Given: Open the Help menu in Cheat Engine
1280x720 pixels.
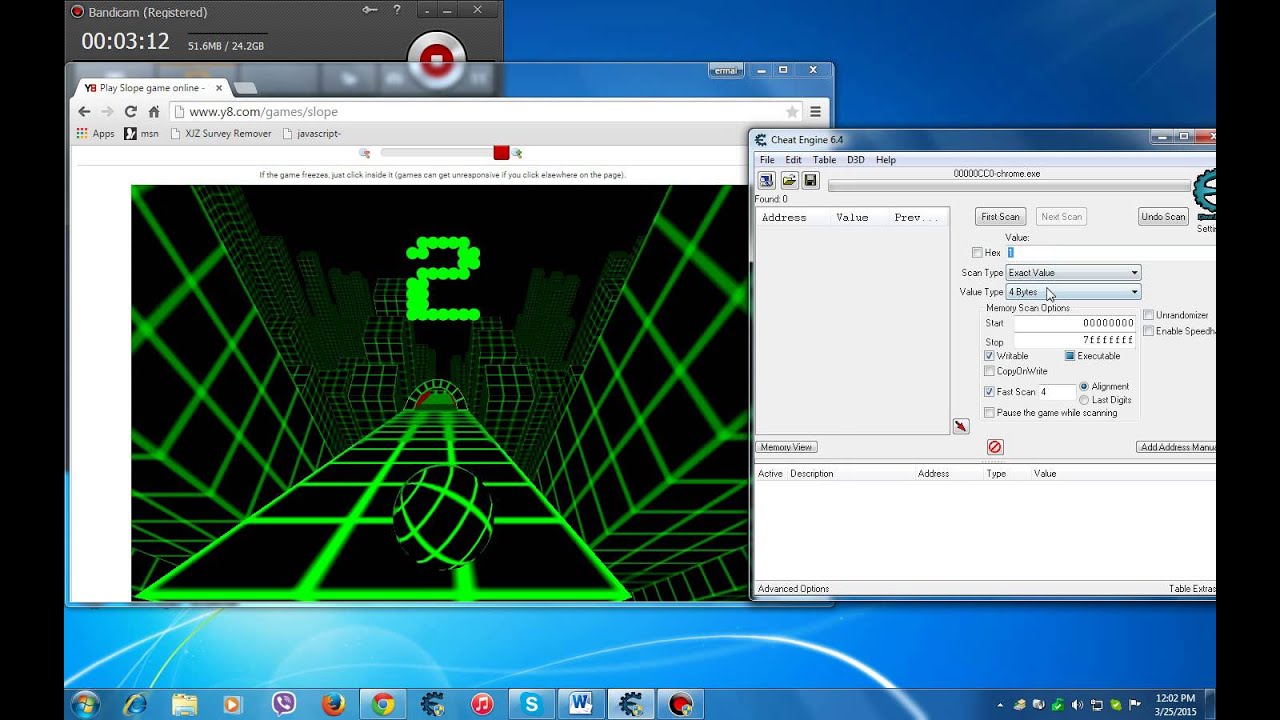Looking at the screenshot, I should pos(886,160).
